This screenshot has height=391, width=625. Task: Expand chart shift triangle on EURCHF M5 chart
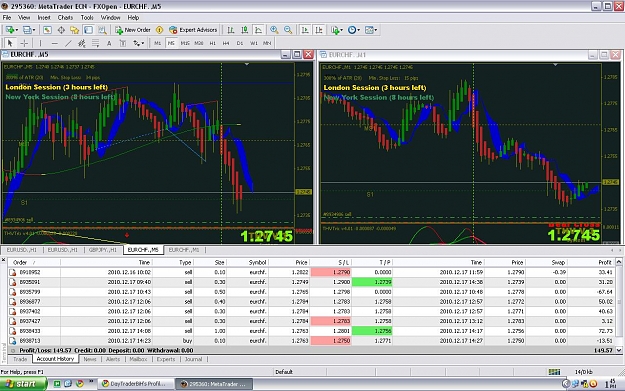(x=247, y=64)
